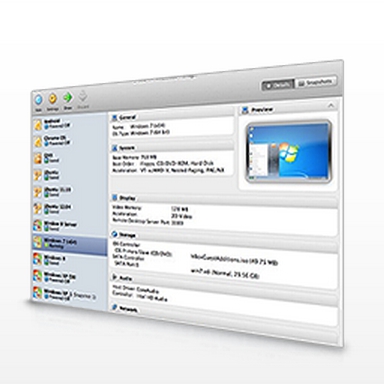Click the green Show arrow icon
384x384 pixels.
coord(68,97)
